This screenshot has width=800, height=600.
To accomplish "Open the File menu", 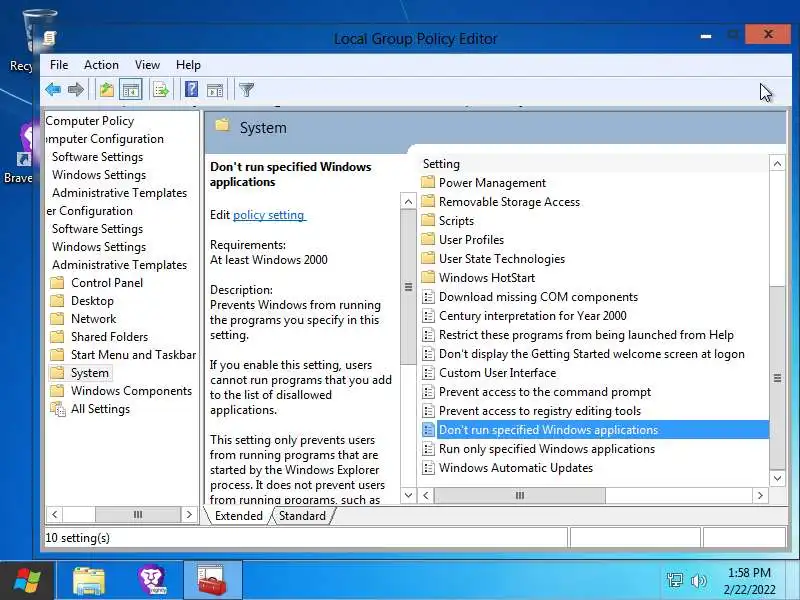I will point(59,65).
